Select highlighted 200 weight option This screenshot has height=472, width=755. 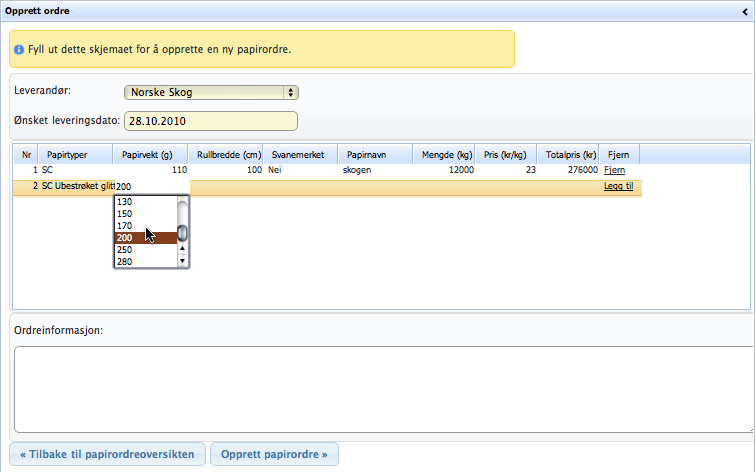(x=125, y=238)
